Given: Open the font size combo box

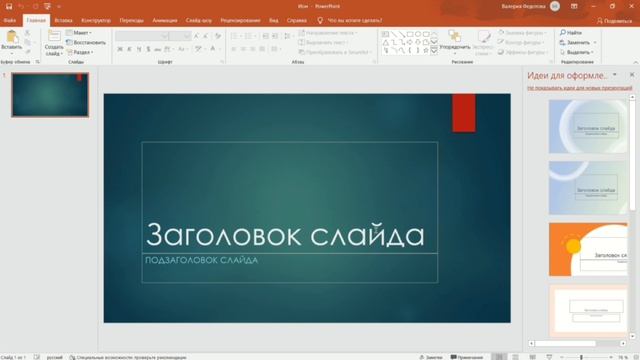Looking at the screenshot, I should click(180, 36).
